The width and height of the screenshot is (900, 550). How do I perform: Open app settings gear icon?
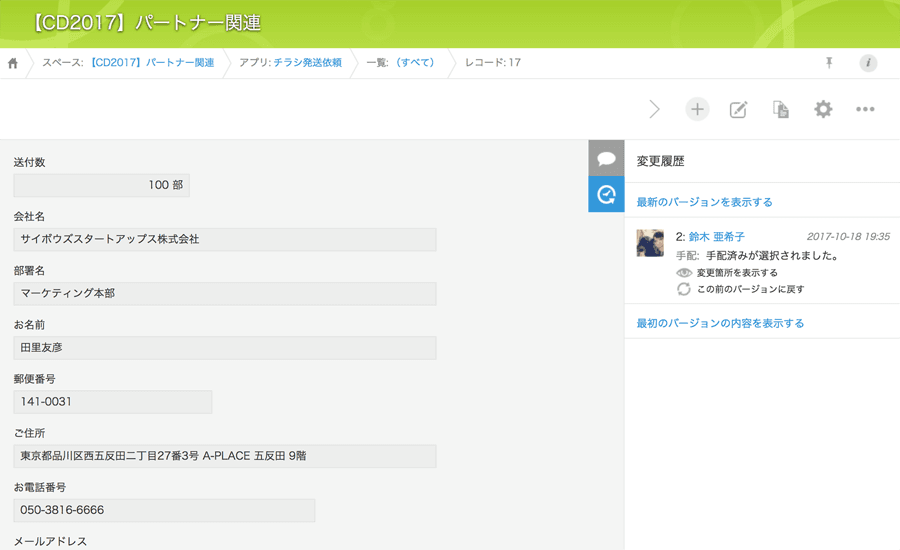click(823, 109)
